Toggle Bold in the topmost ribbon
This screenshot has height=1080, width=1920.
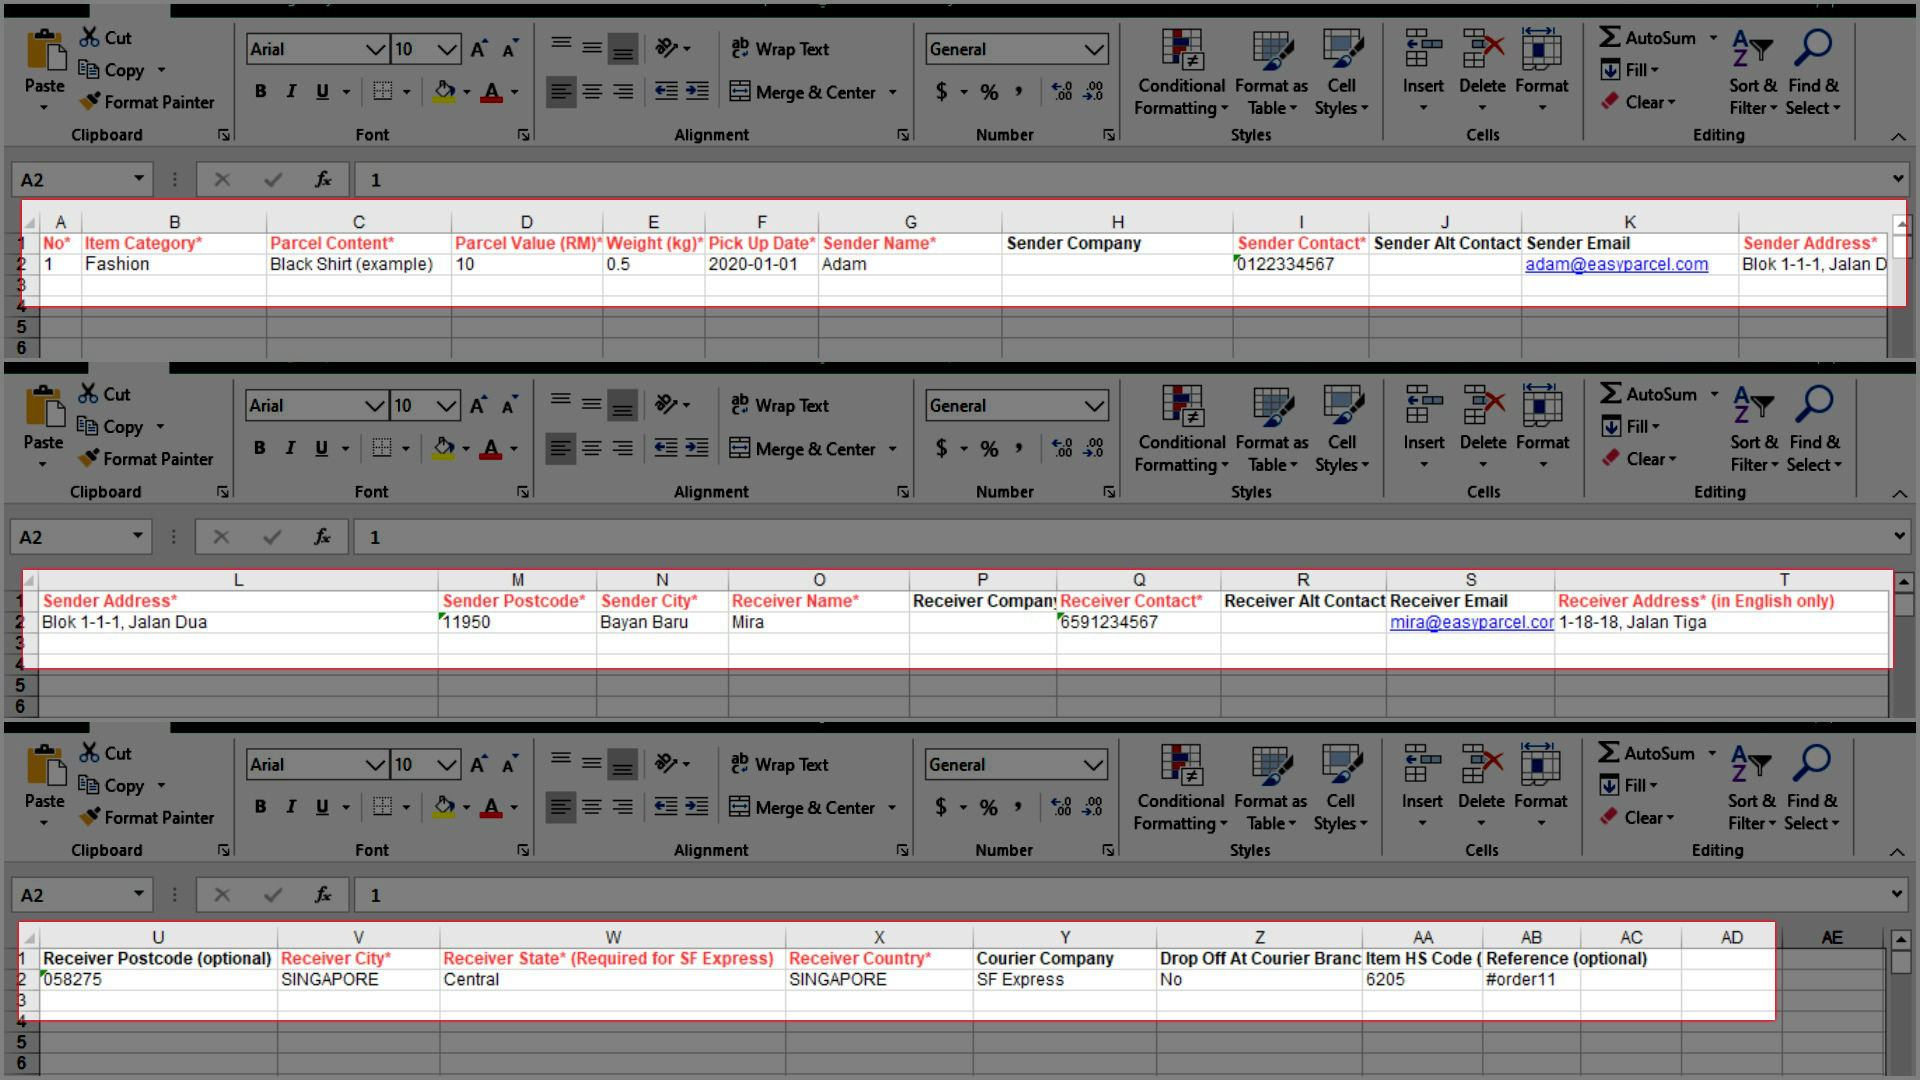(x=260, y=92)
